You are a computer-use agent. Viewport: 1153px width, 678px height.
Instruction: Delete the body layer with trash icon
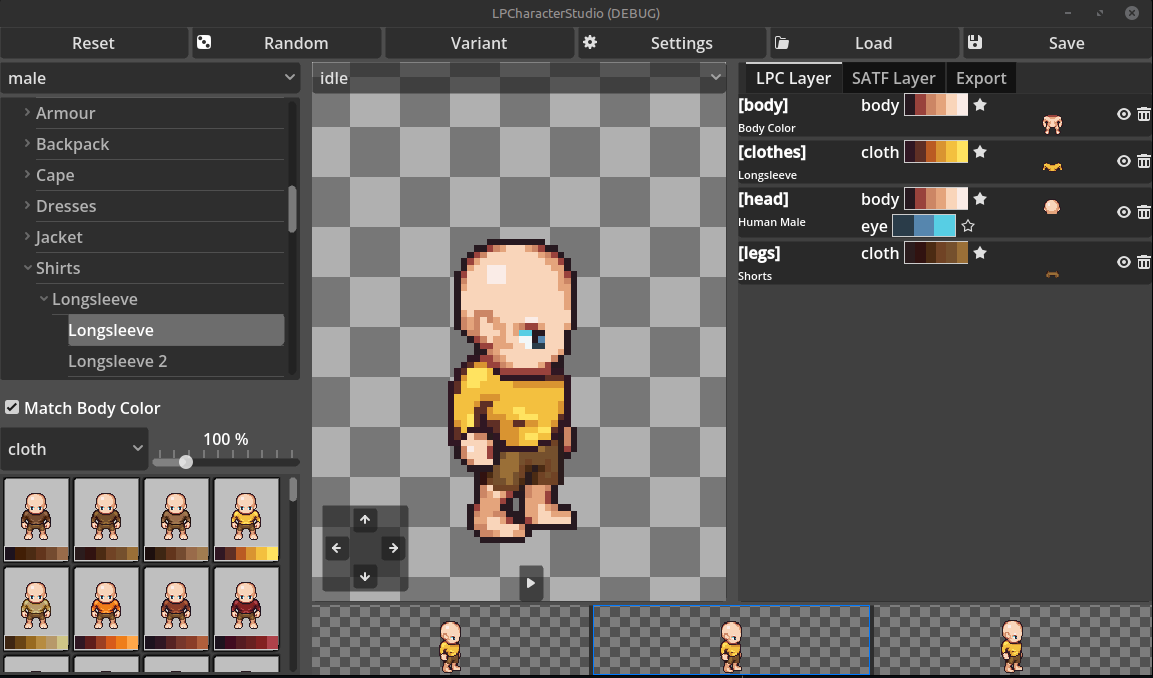point(1143,114)
